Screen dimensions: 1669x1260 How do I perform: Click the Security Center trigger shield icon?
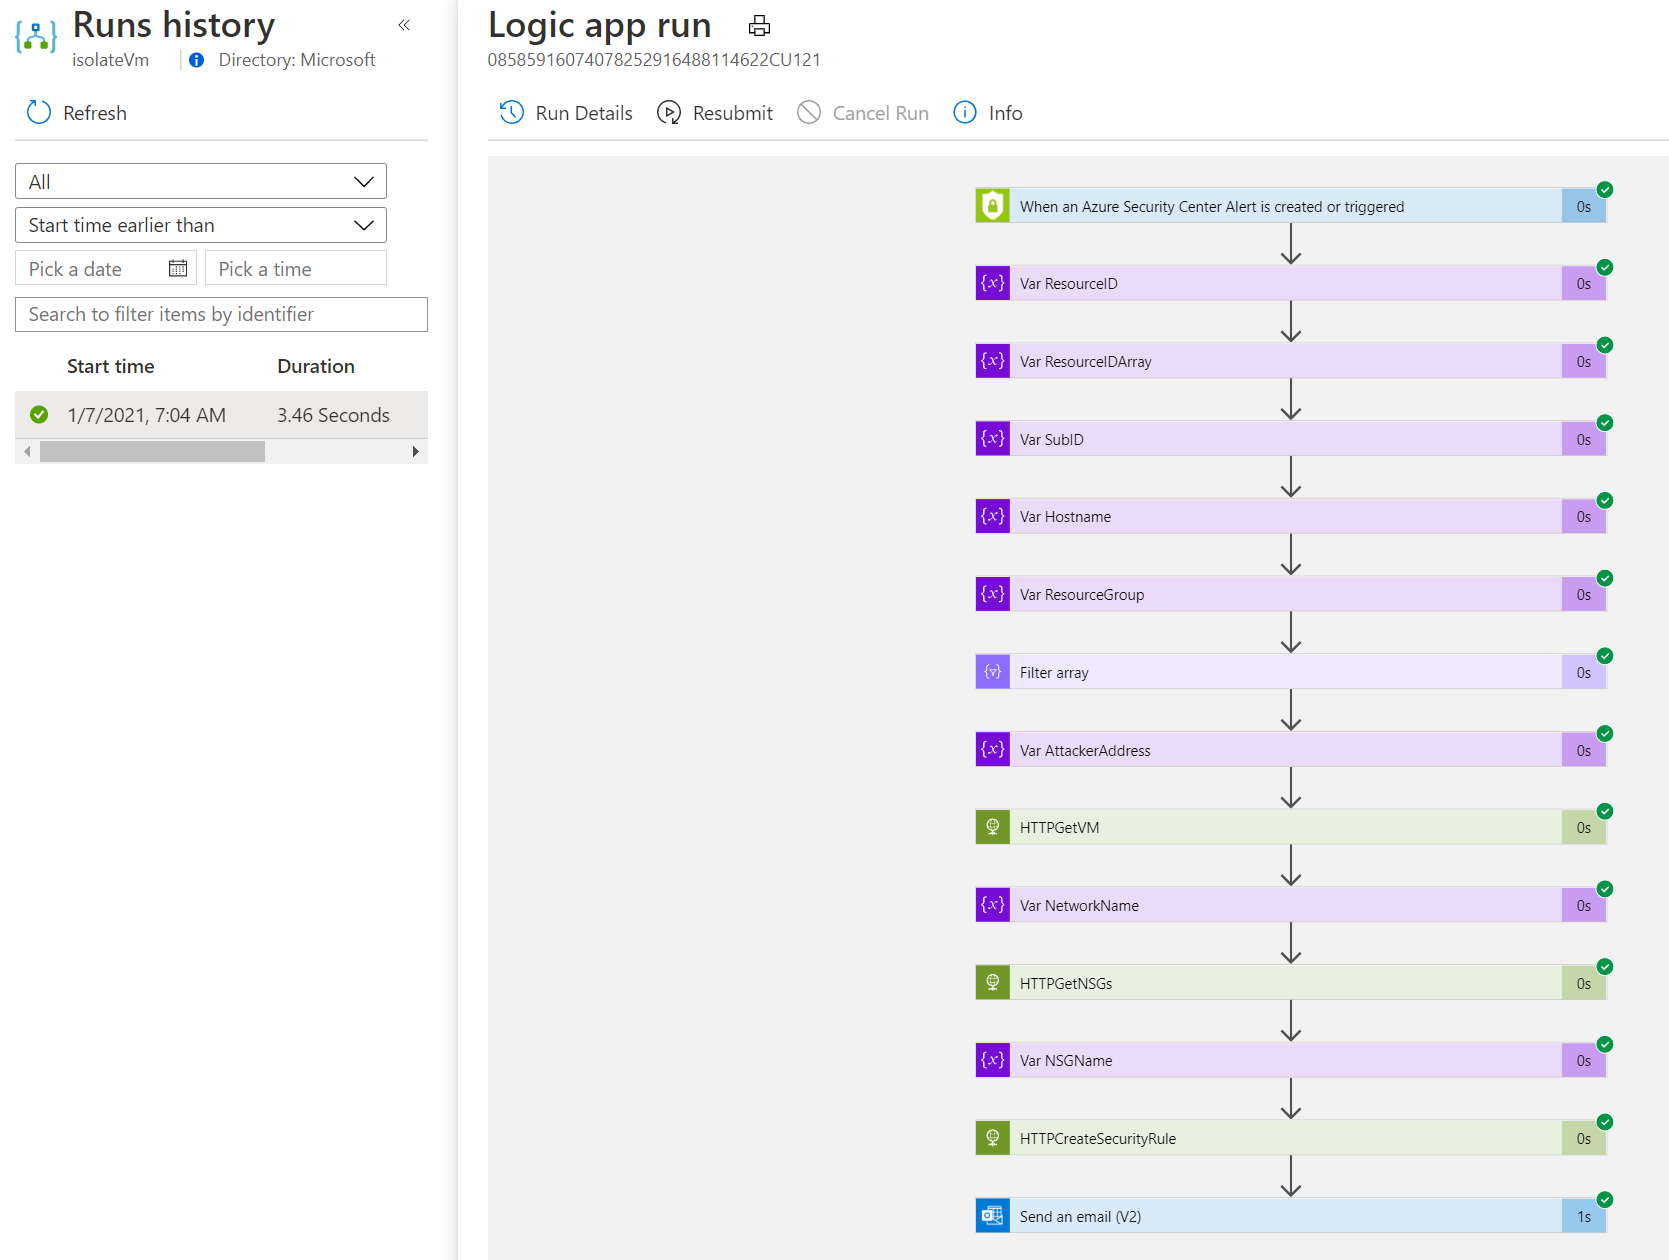(992, 206)
